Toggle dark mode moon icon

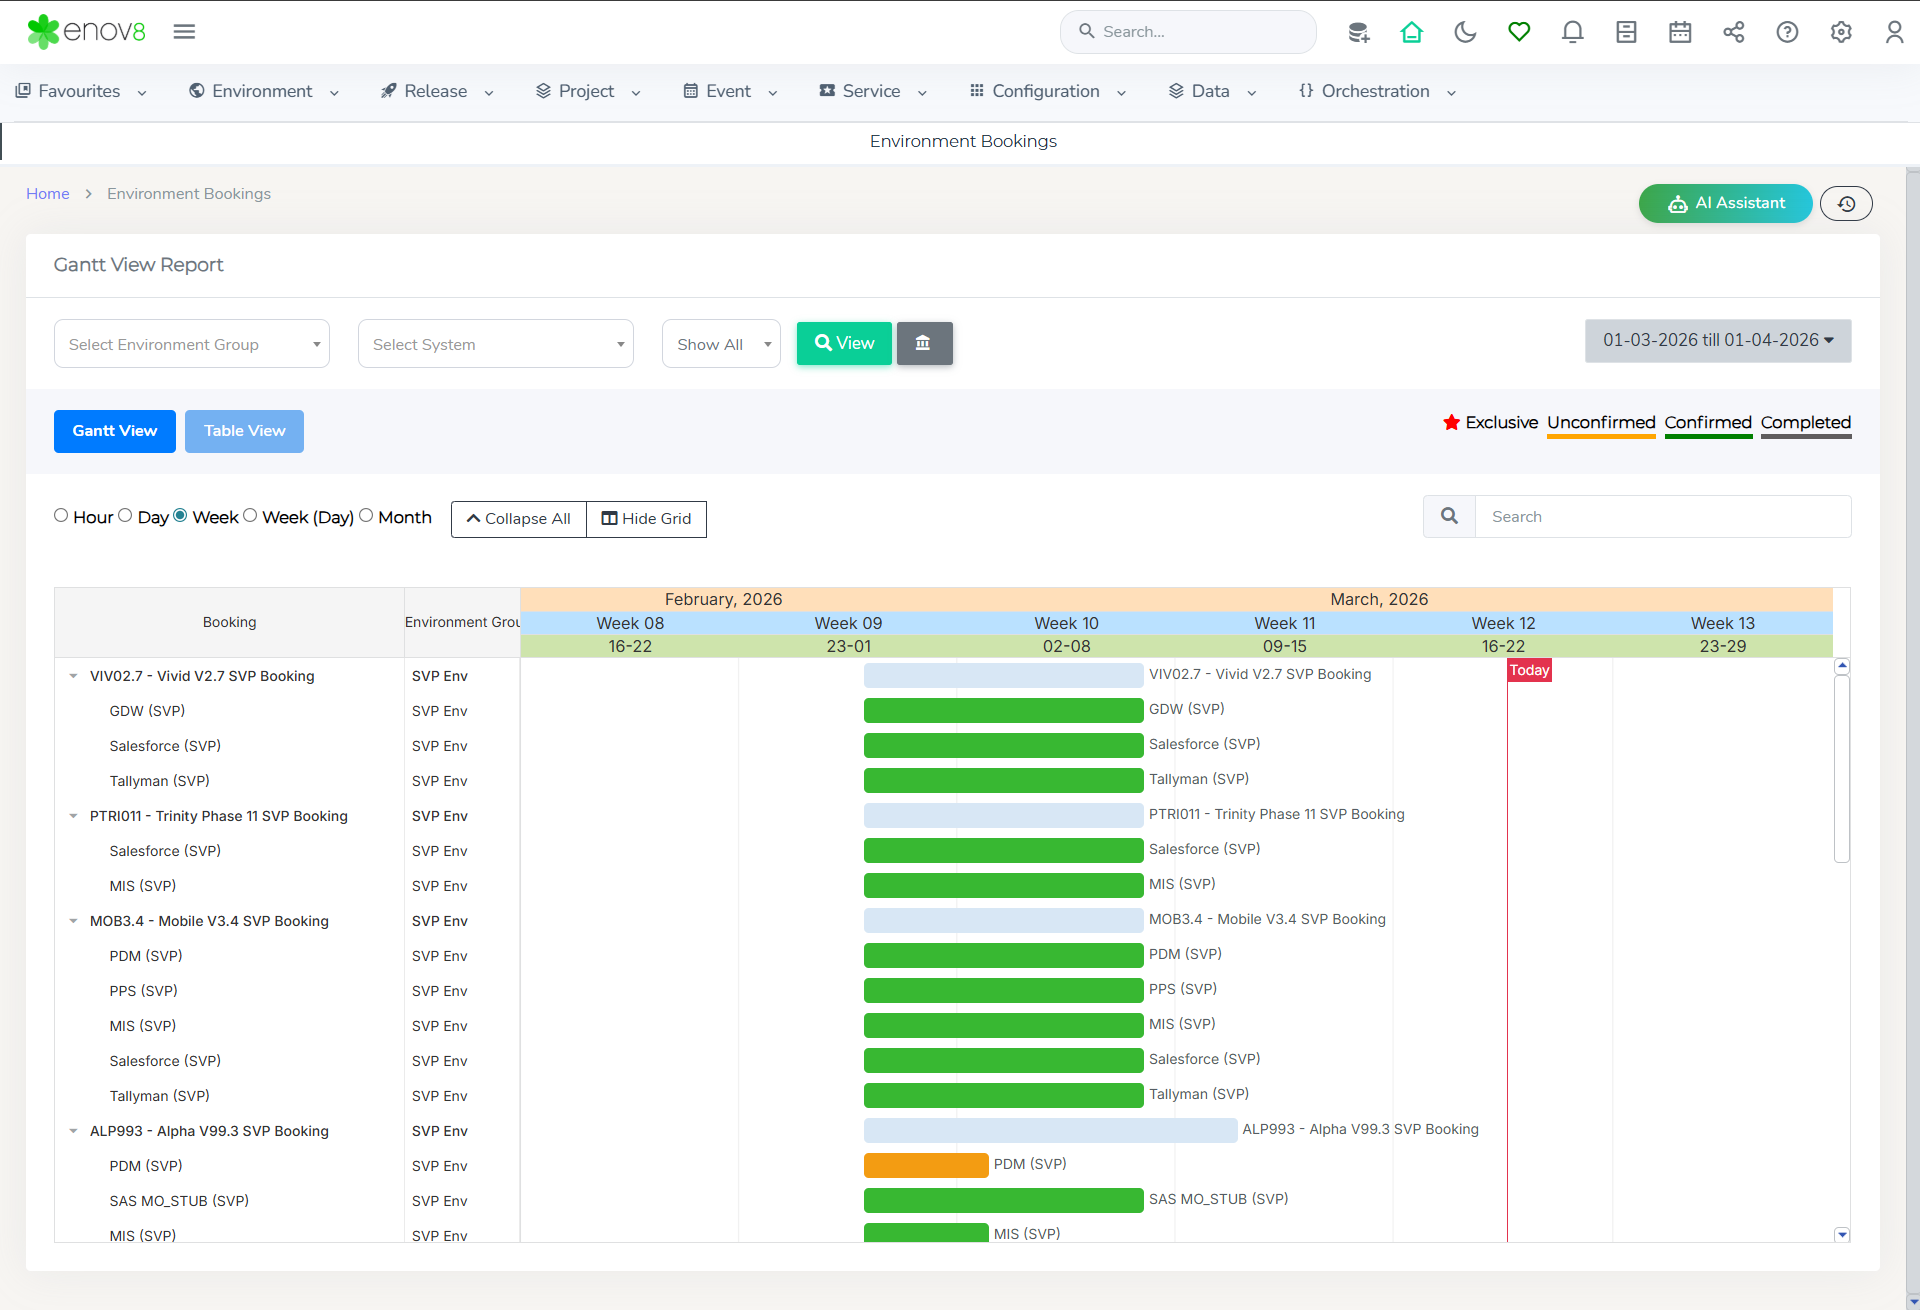pos(1465,32)
